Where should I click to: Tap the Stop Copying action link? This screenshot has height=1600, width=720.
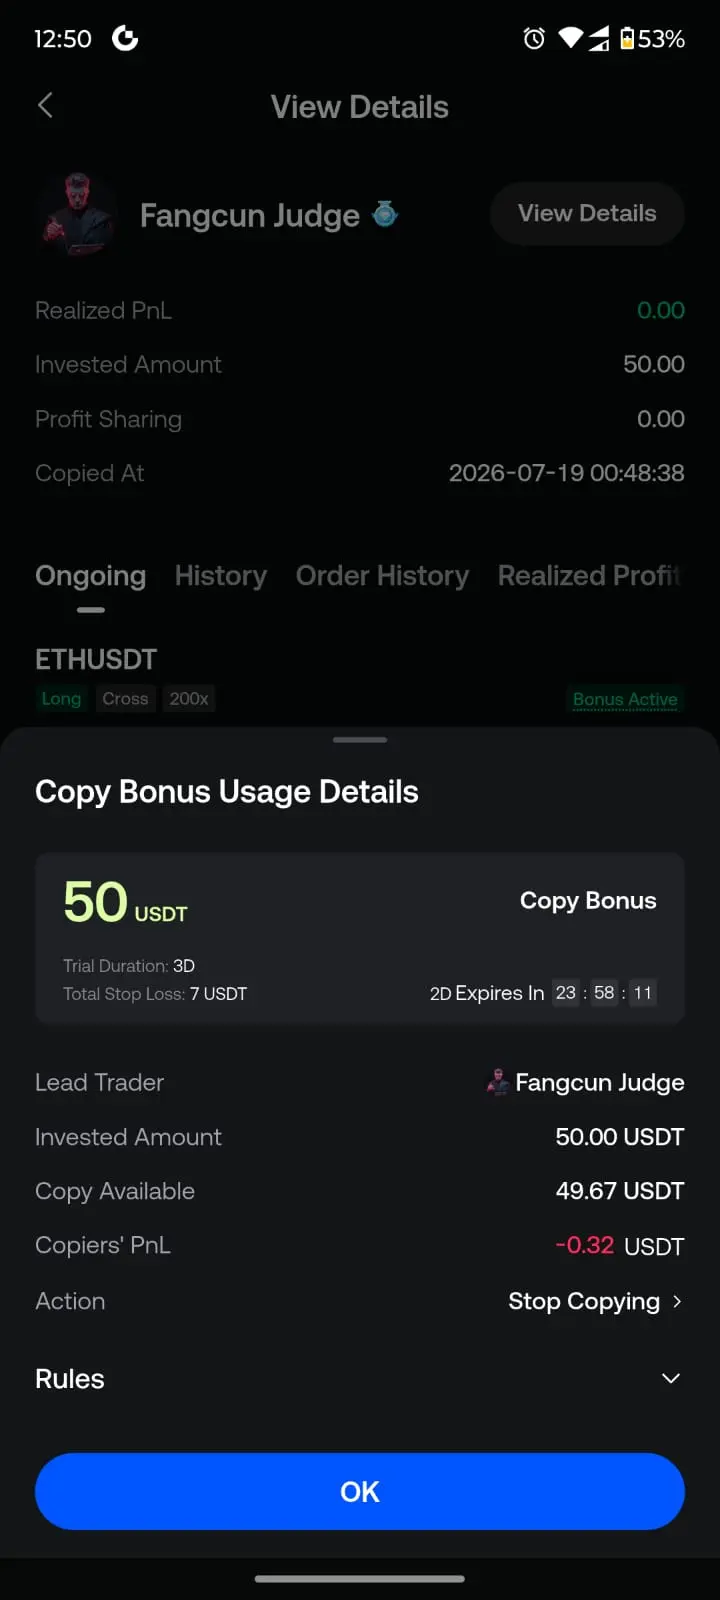584,1301
